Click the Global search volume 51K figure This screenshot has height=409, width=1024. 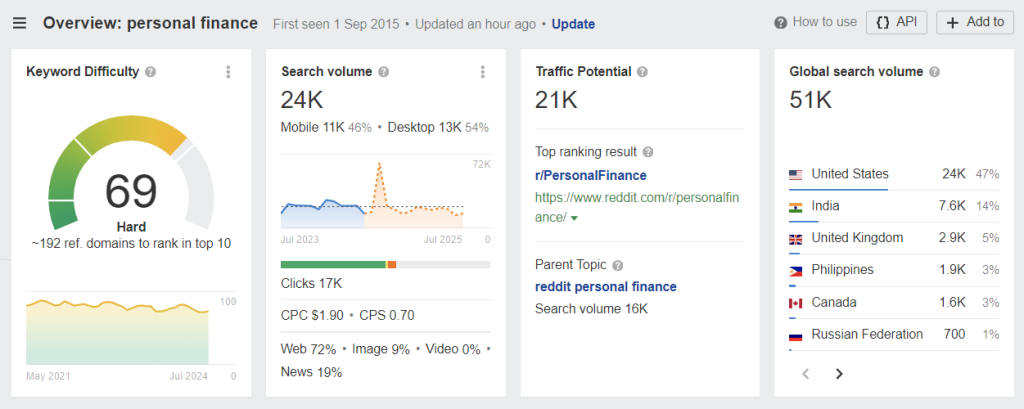(810, 101)
